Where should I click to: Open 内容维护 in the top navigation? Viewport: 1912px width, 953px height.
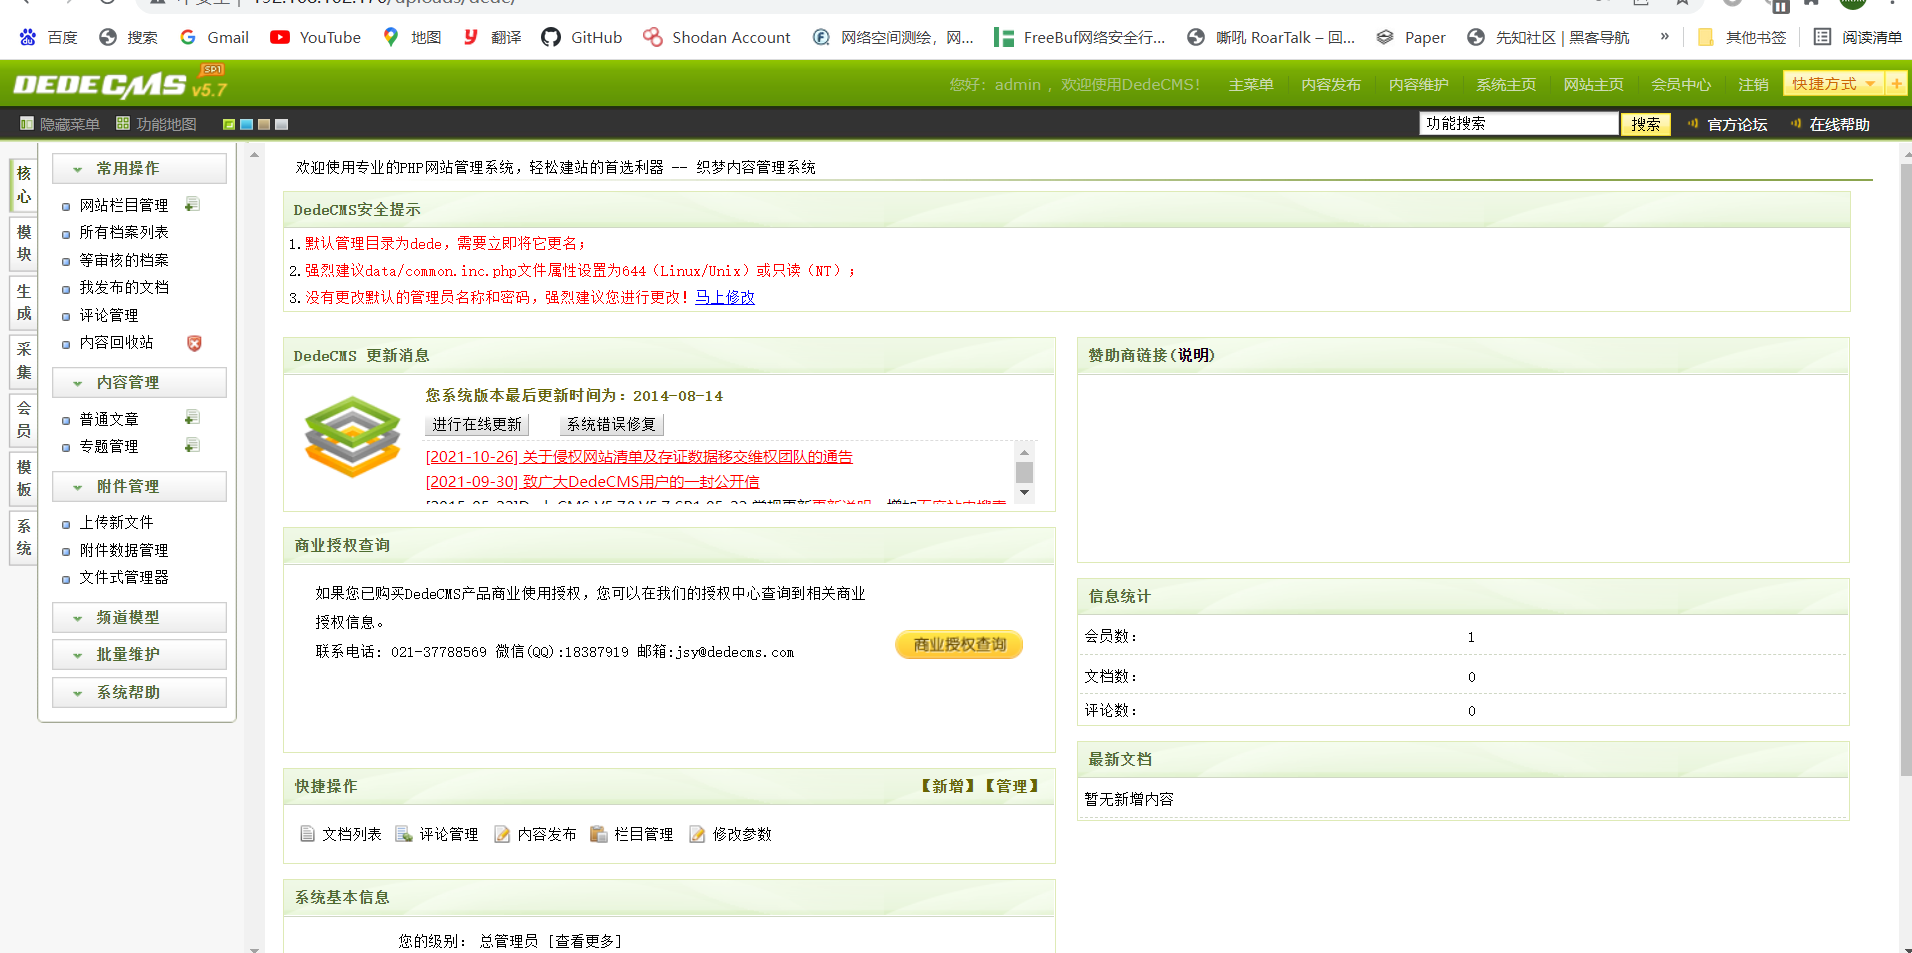tap(1418, 85)
